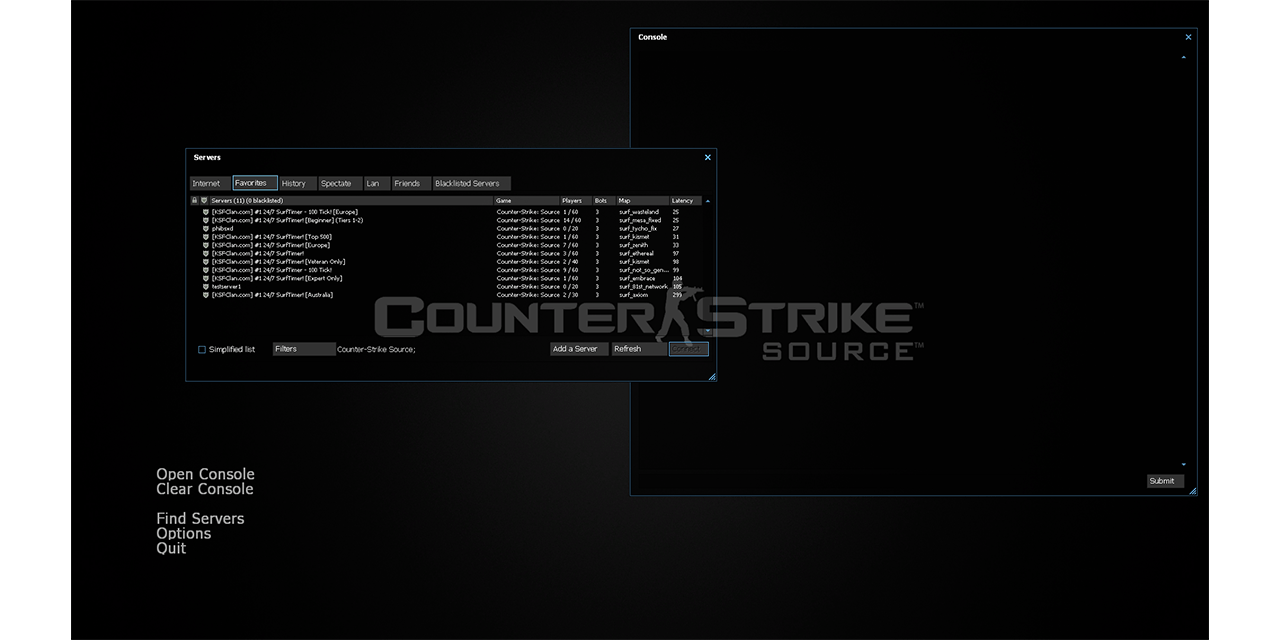This screenshot has height=640, width=1280.
Task: Click the shield icon on the Australia server row
Action: point(205,295)
